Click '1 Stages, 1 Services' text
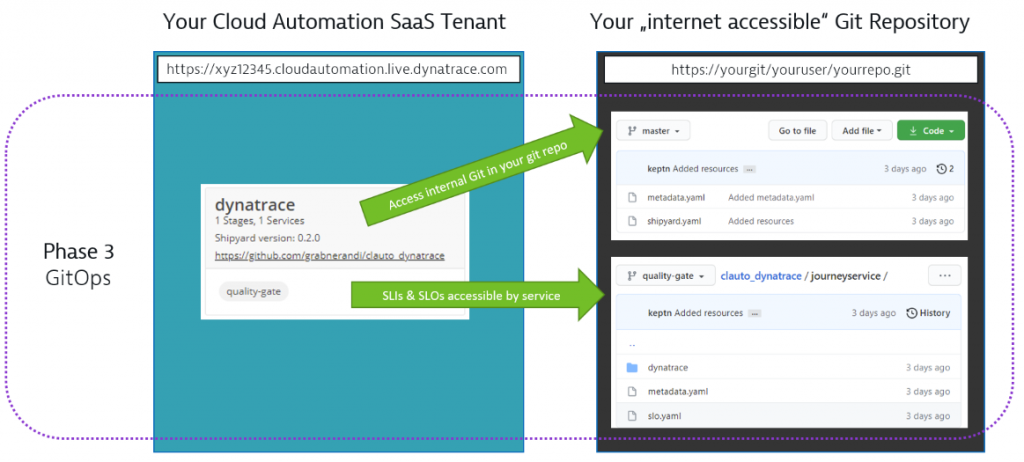 click(x=259, y=221)
